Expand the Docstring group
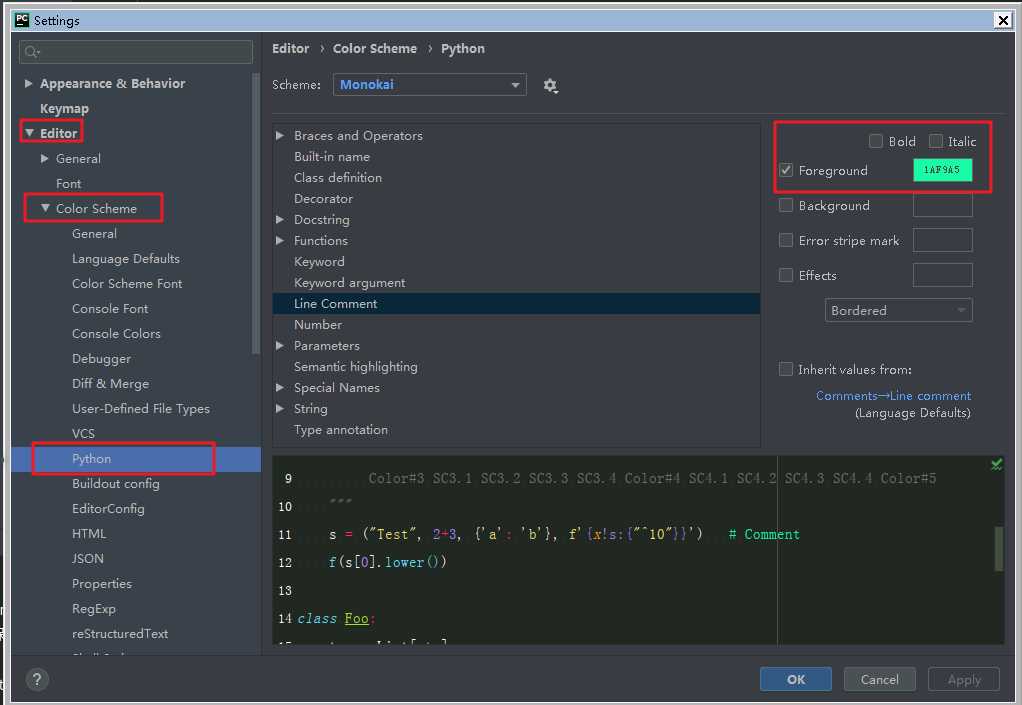Image resolution: width=1022 pixels, height=705 pixels. pyautogui.click(x=280, y=220)
